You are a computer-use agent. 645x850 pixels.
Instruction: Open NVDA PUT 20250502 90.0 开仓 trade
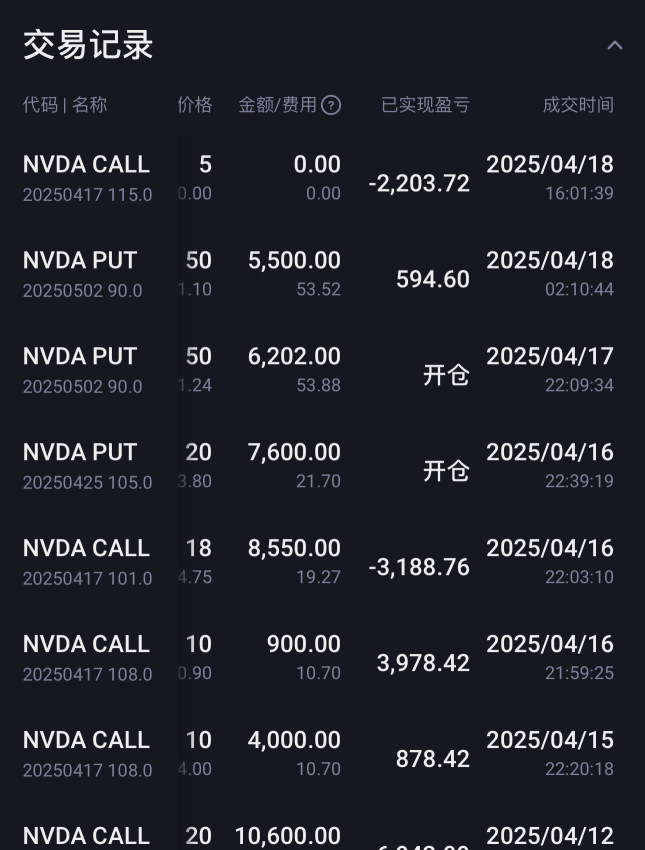pyautogui.click(x=322, y=370)
